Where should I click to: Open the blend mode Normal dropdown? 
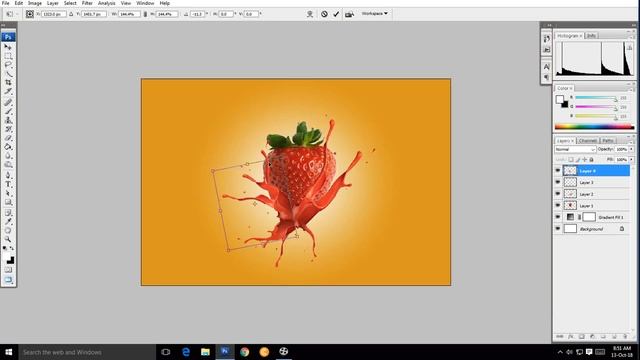[x=575, y=149]
